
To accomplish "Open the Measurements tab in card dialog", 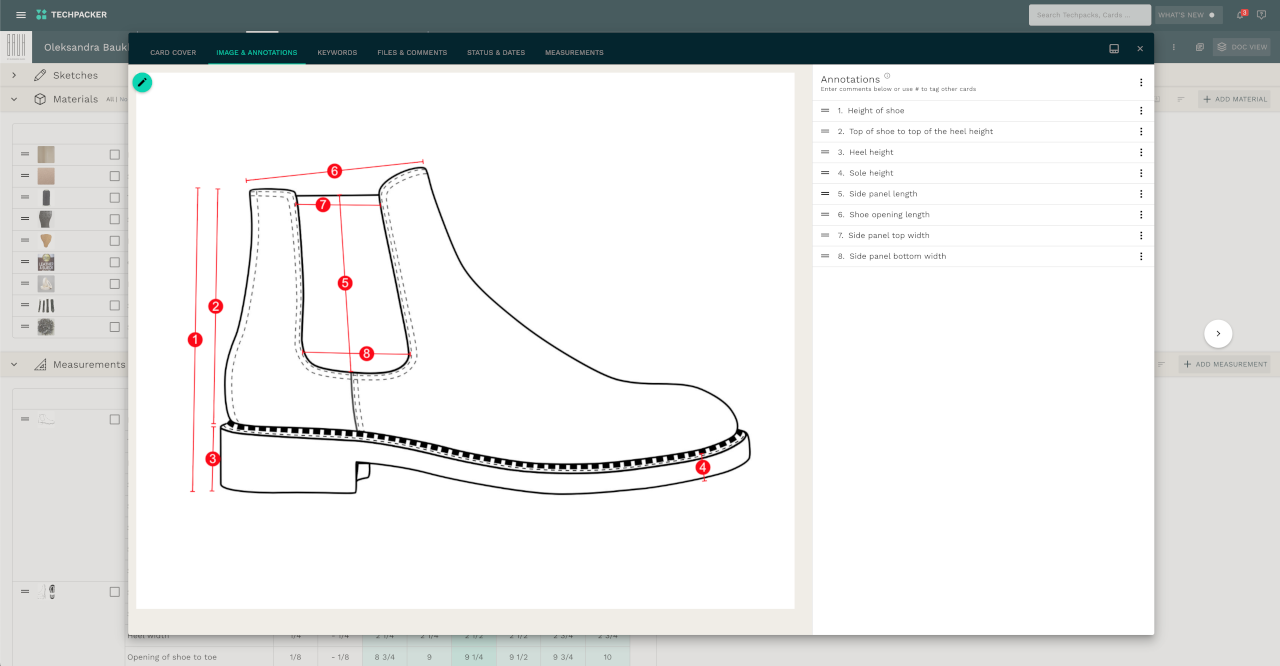I will click(574, 52).
